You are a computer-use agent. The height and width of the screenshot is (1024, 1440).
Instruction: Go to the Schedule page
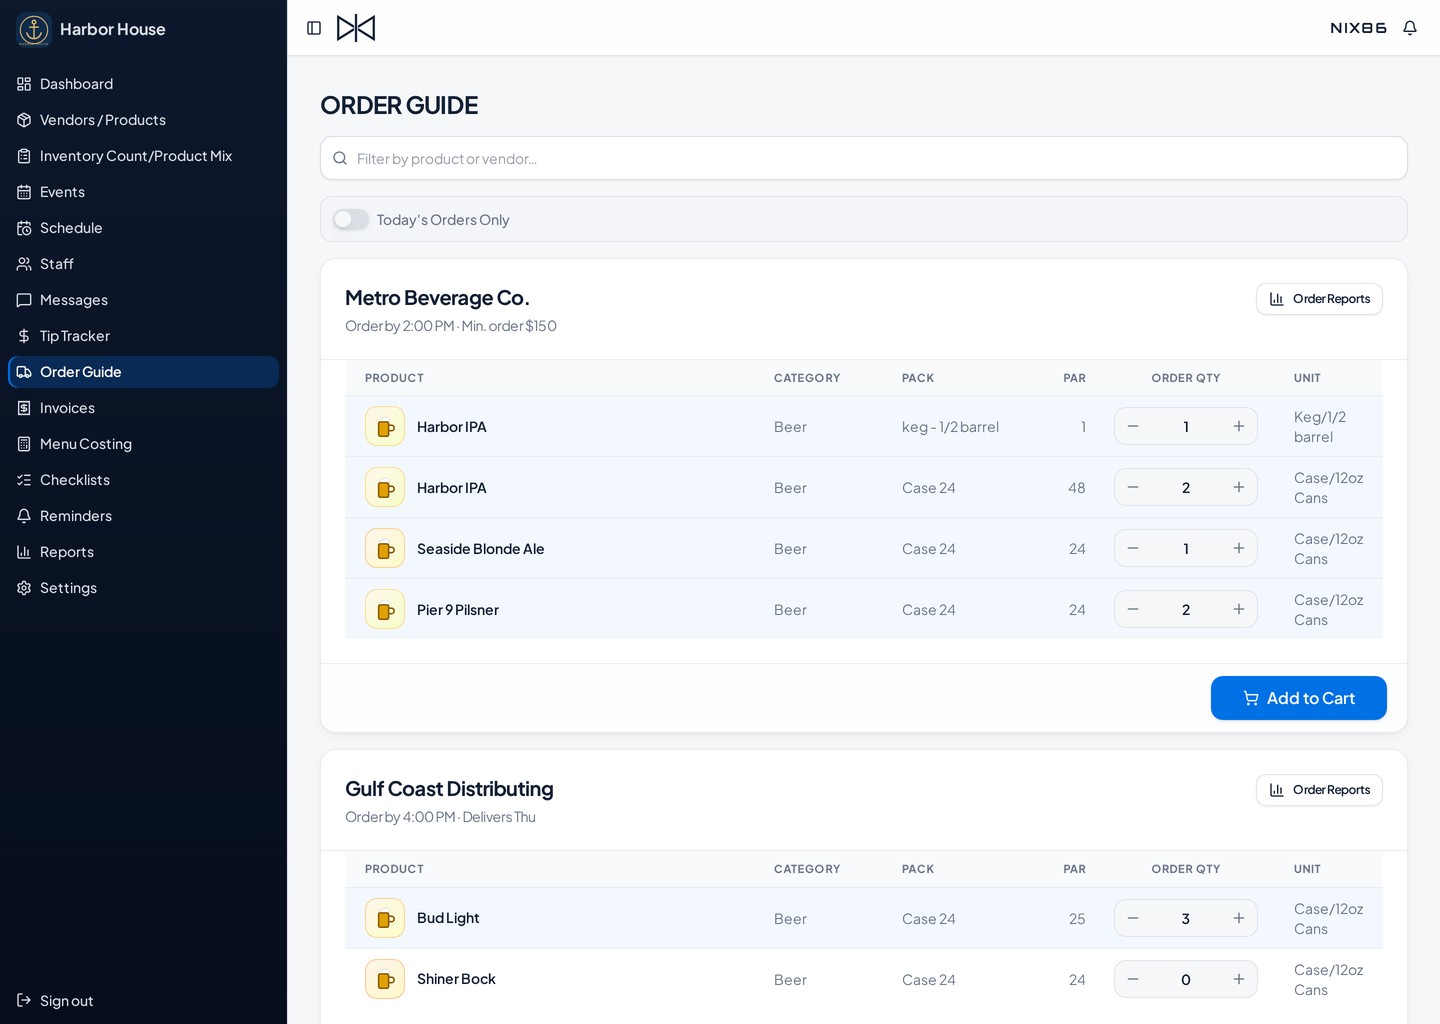pyautogui.click(x=143, y=228)
